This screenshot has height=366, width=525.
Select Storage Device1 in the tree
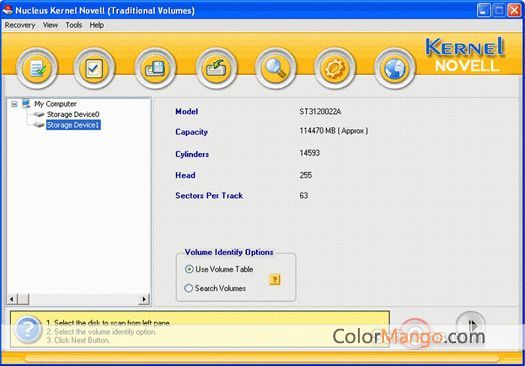[x=73, y=125]
